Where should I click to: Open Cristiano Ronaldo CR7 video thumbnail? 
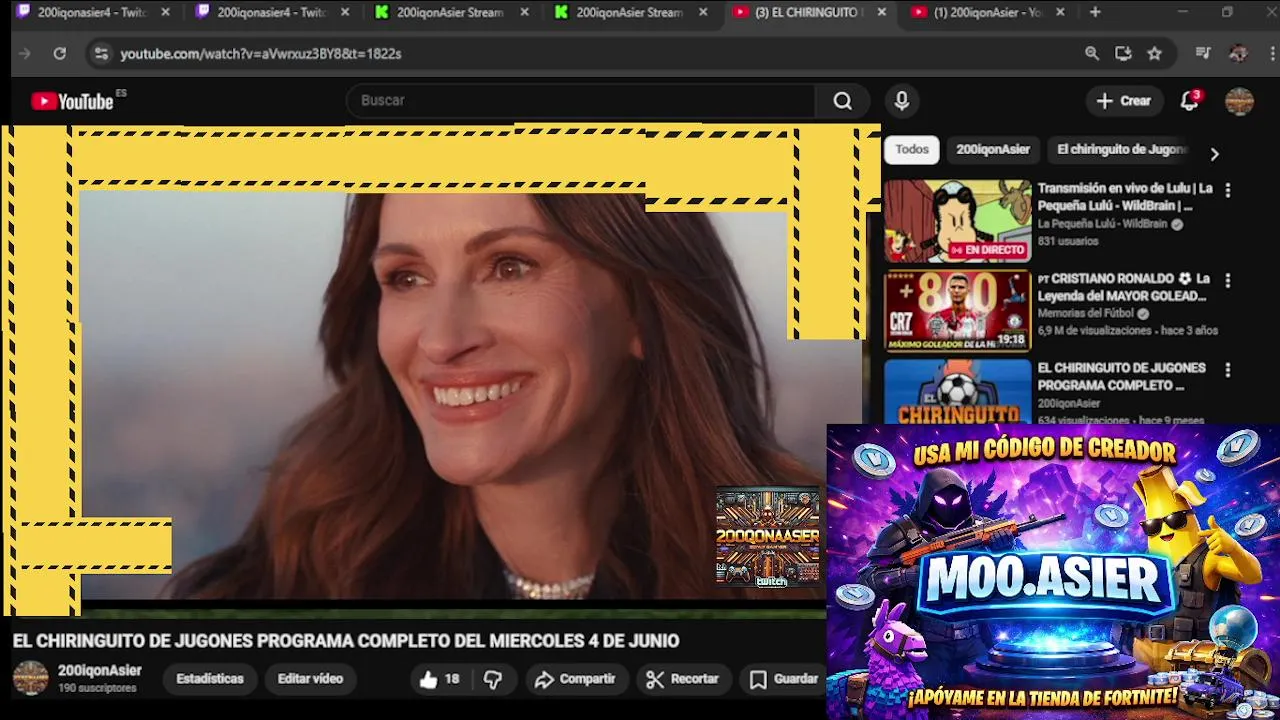pos(957,311)
